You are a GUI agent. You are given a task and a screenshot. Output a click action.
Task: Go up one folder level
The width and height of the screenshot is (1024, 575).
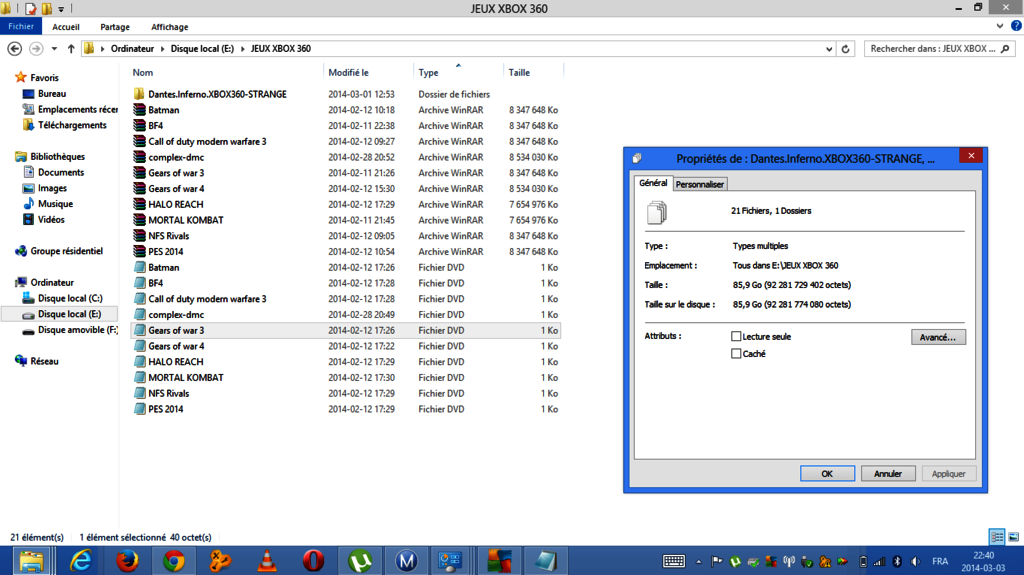pyautogui.click(x=71, y=48)
